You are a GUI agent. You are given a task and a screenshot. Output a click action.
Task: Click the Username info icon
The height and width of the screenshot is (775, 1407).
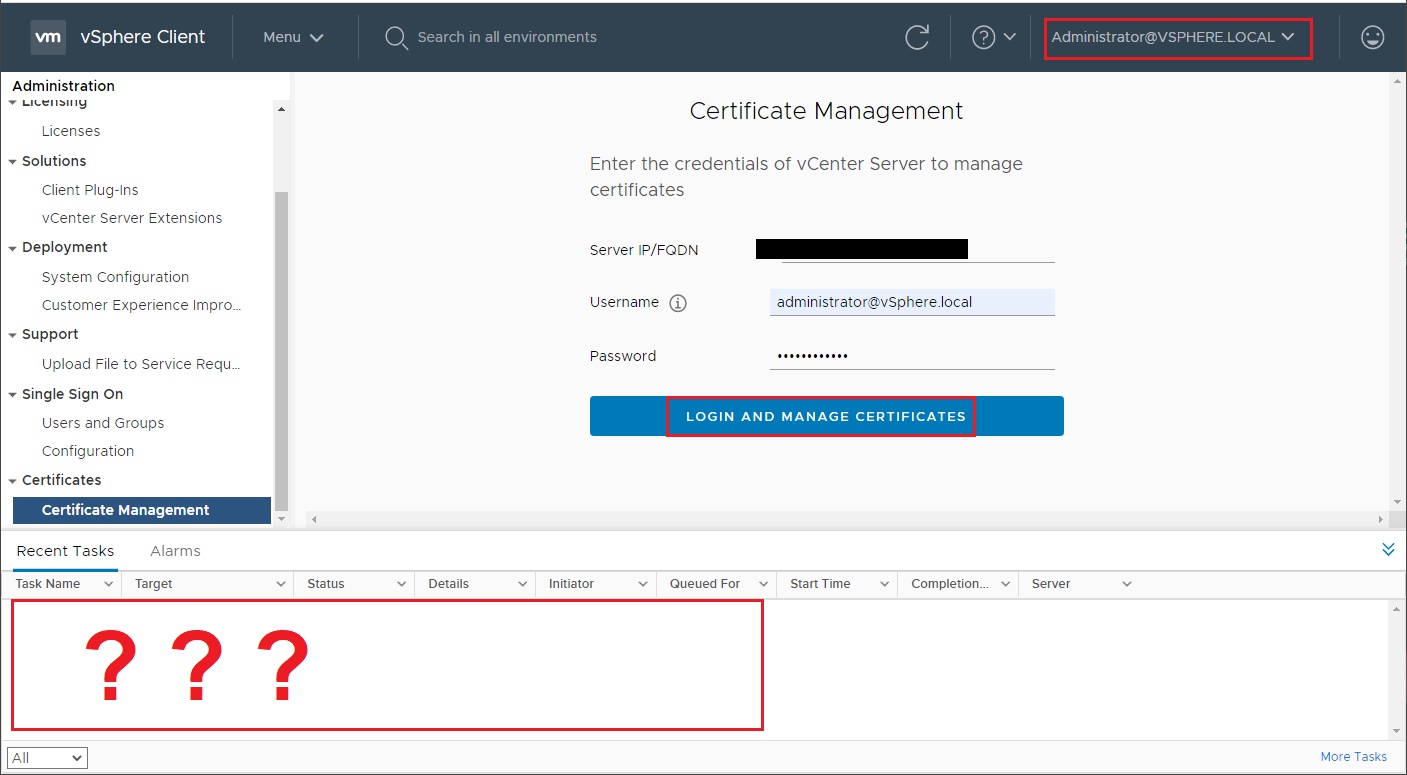click(678, 303)
